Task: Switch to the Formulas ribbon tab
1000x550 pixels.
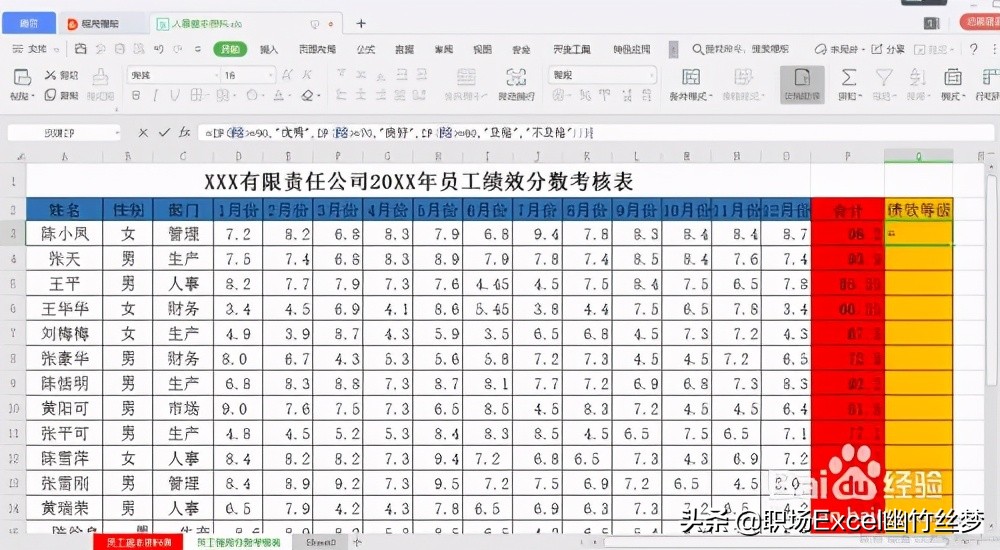Action: pos(365,49)
